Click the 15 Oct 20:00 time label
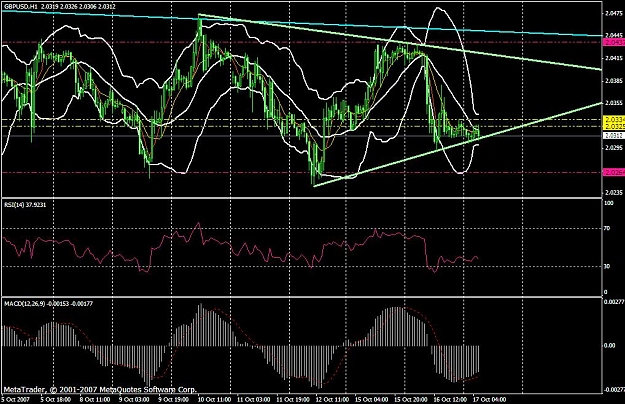This screenshot has width=625, height=404. click(x=411, y=400)
